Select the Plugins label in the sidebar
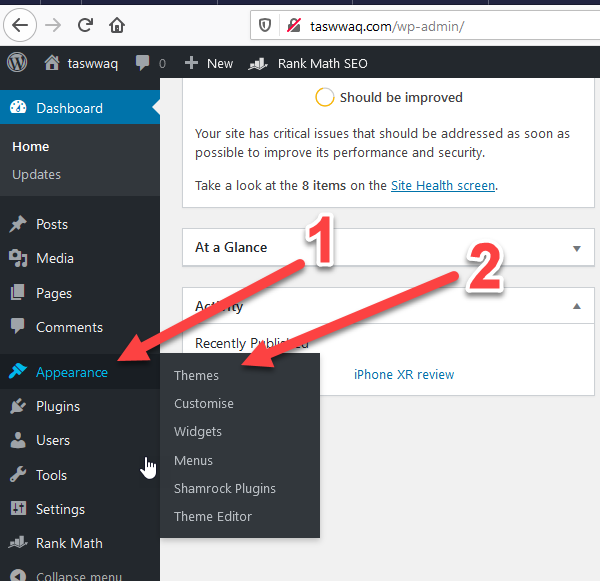Viewport: 600px width, 581px height. (58, 406)
